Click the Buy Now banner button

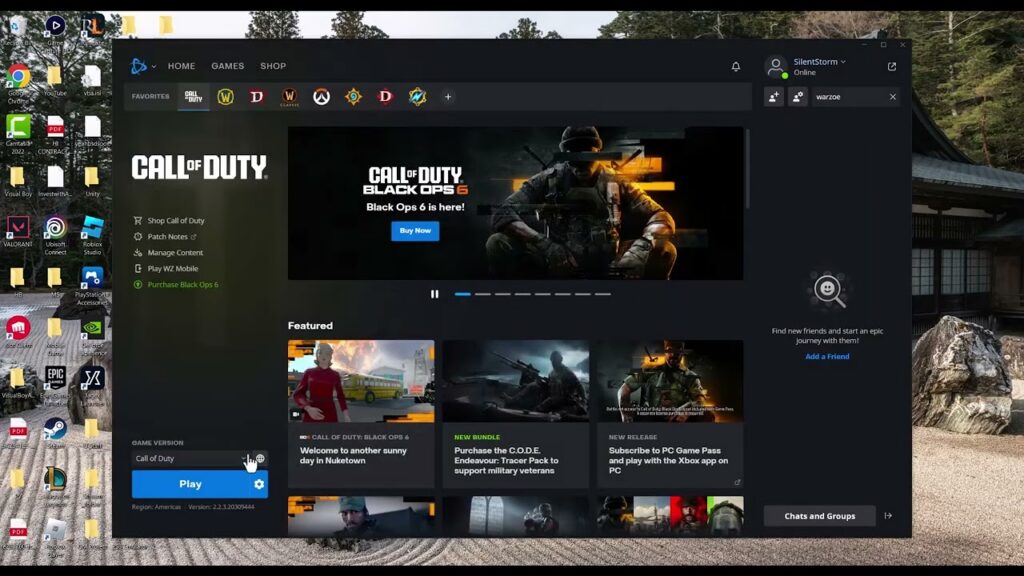pyautogui.click(x=415, y=231)
